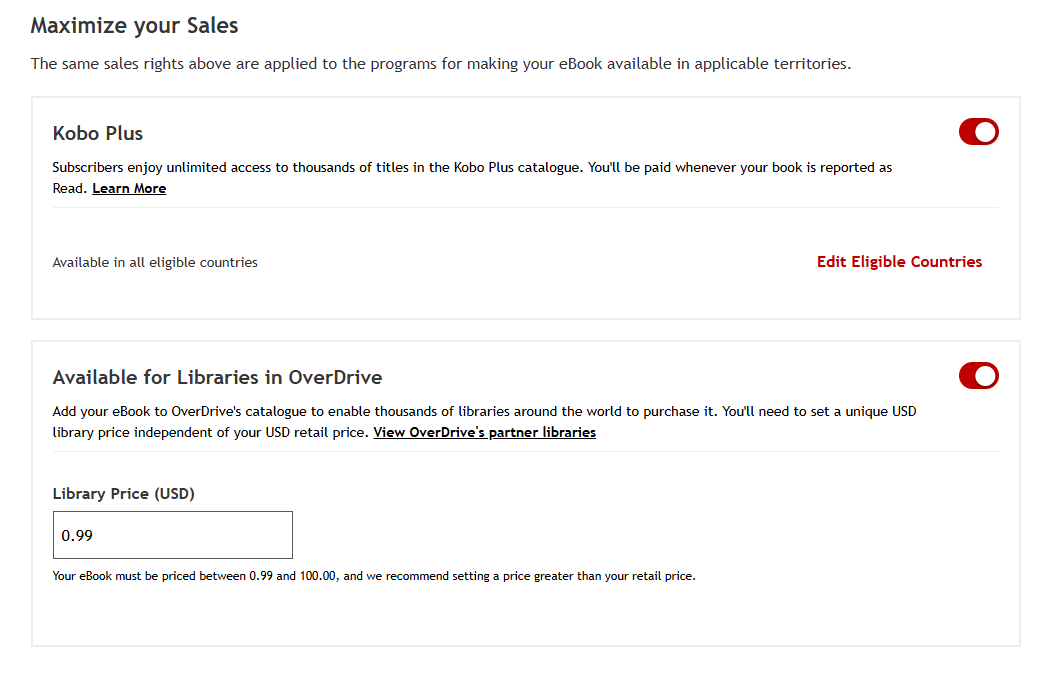Click the sales rights subtitle sentence
The image size is (1055, 676).
440,64
